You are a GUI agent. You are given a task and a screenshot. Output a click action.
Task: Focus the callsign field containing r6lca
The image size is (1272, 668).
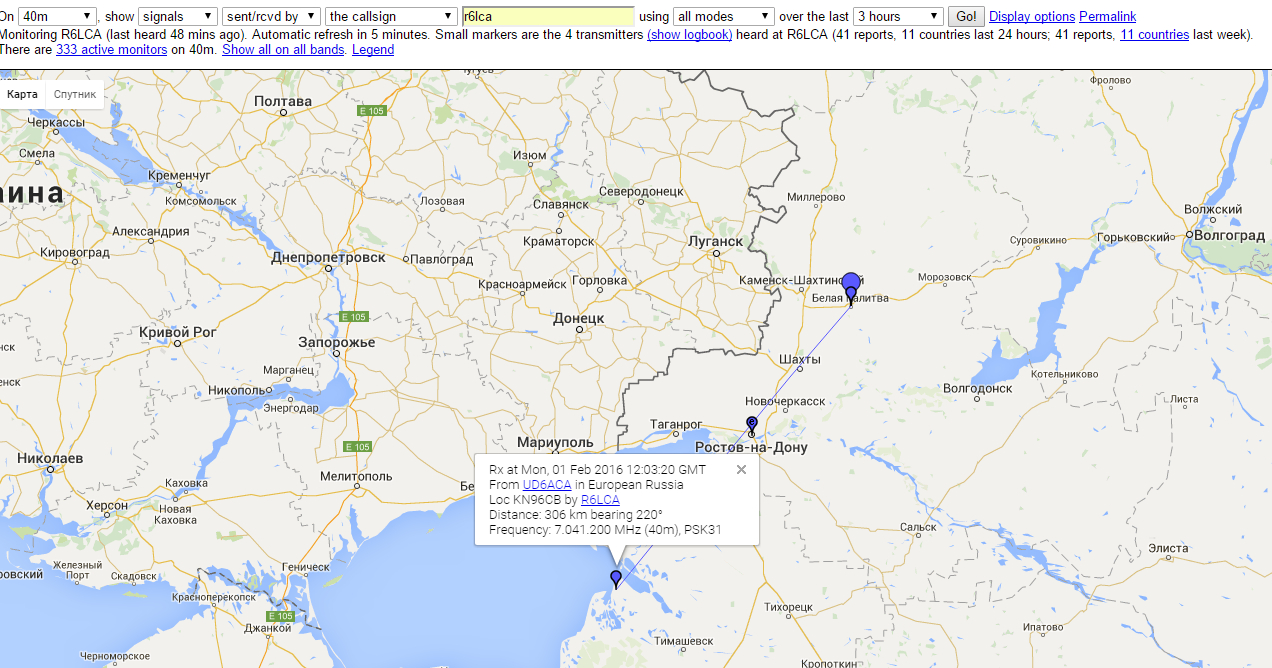pyautogui.click(x=548, y=16)
